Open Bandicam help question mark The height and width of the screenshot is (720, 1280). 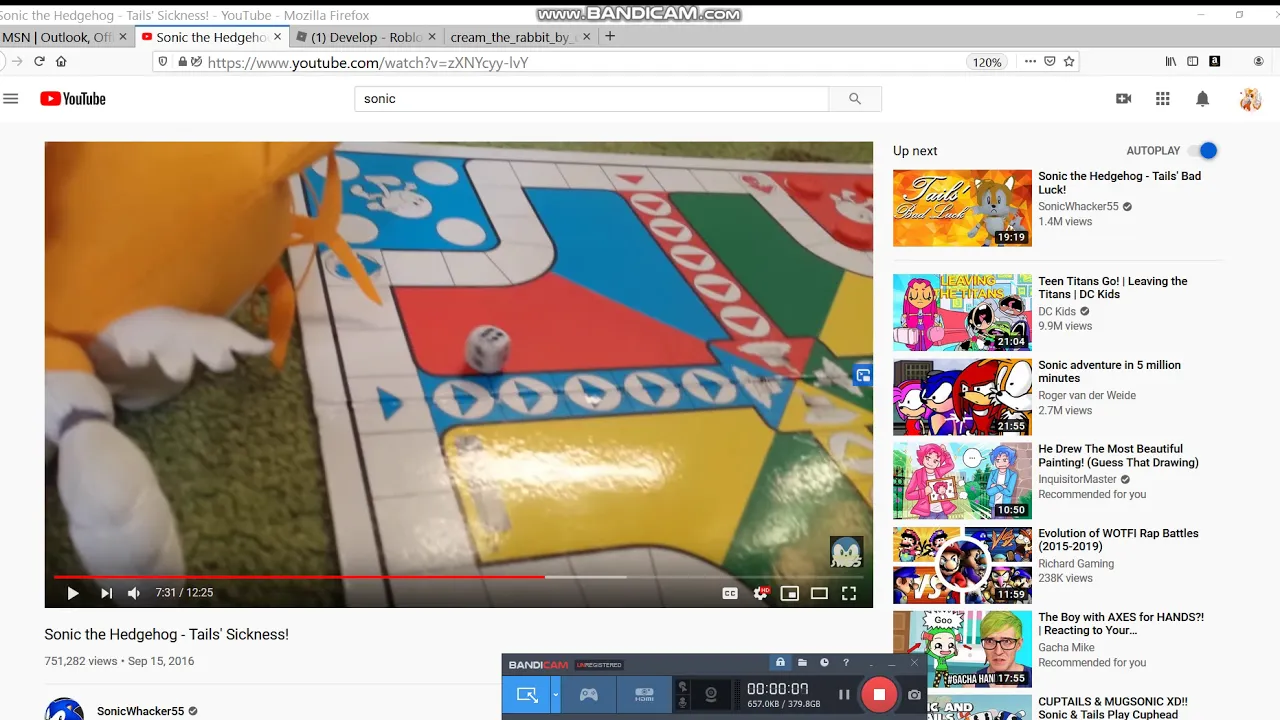coord(846,663)
